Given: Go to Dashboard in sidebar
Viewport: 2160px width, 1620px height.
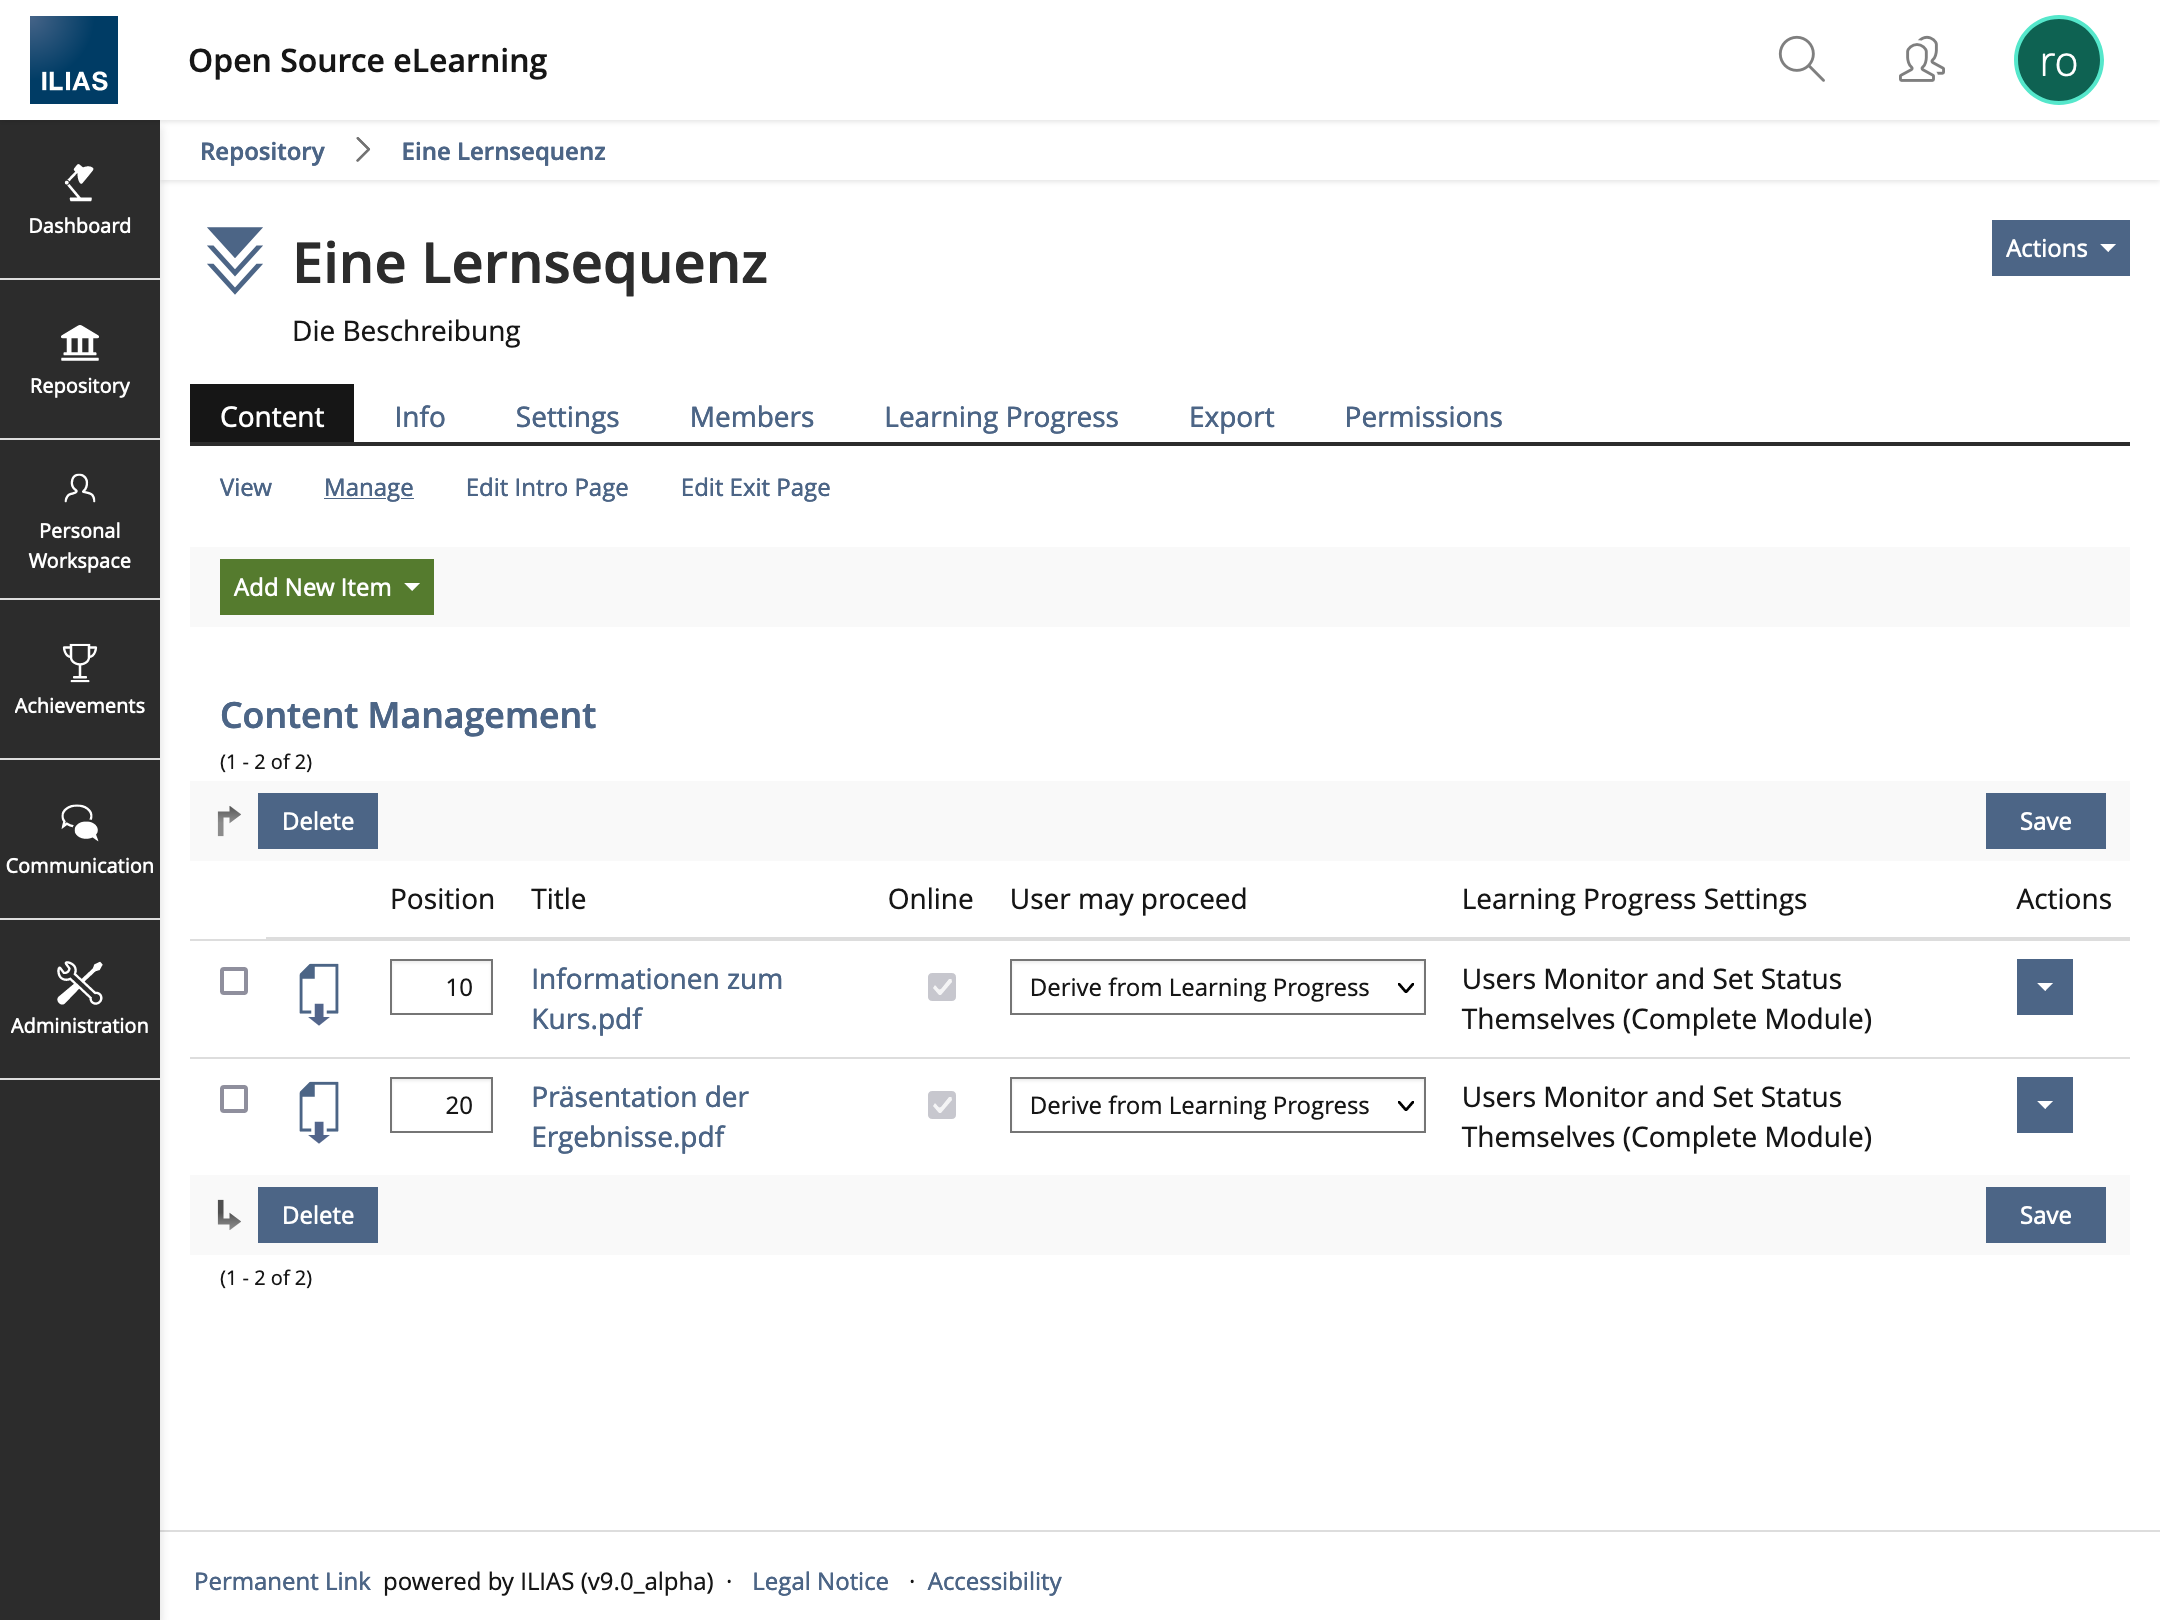Looking at the screenshot, I should tap(80, 200).
